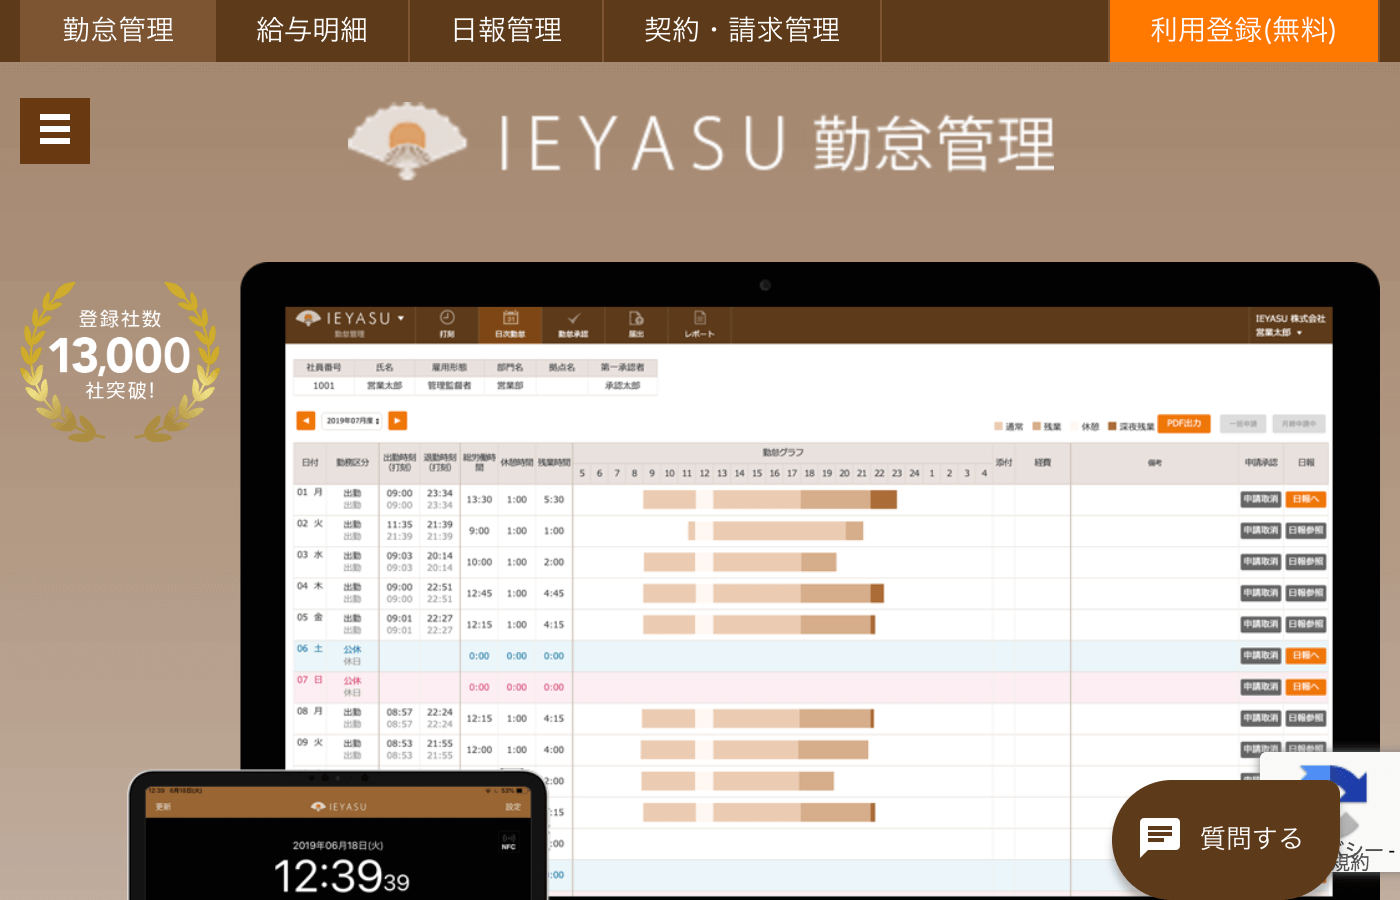
Task: Open the 日報管理 navigation tab
Action: coord(506,31)
